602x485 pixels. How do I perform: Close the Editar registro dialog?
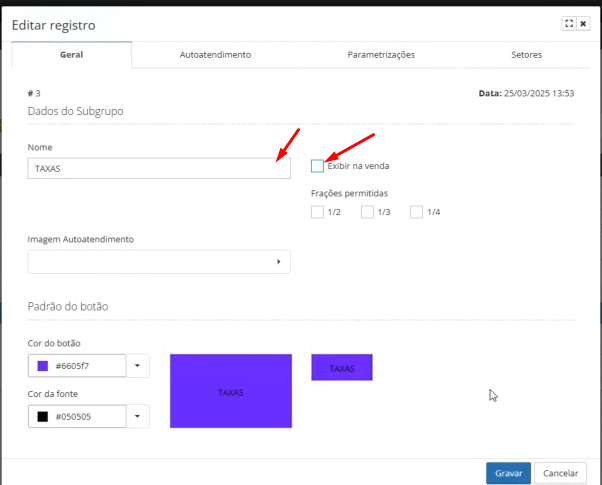[x=583, y=23]
